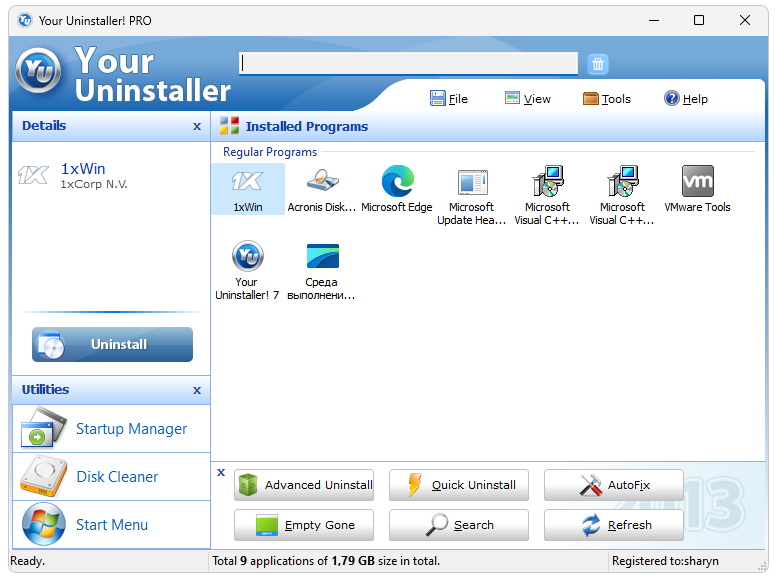Viewport: 775px width, 579px height.
Task: Open the Tools menu
Action: (x=607, y=99)
